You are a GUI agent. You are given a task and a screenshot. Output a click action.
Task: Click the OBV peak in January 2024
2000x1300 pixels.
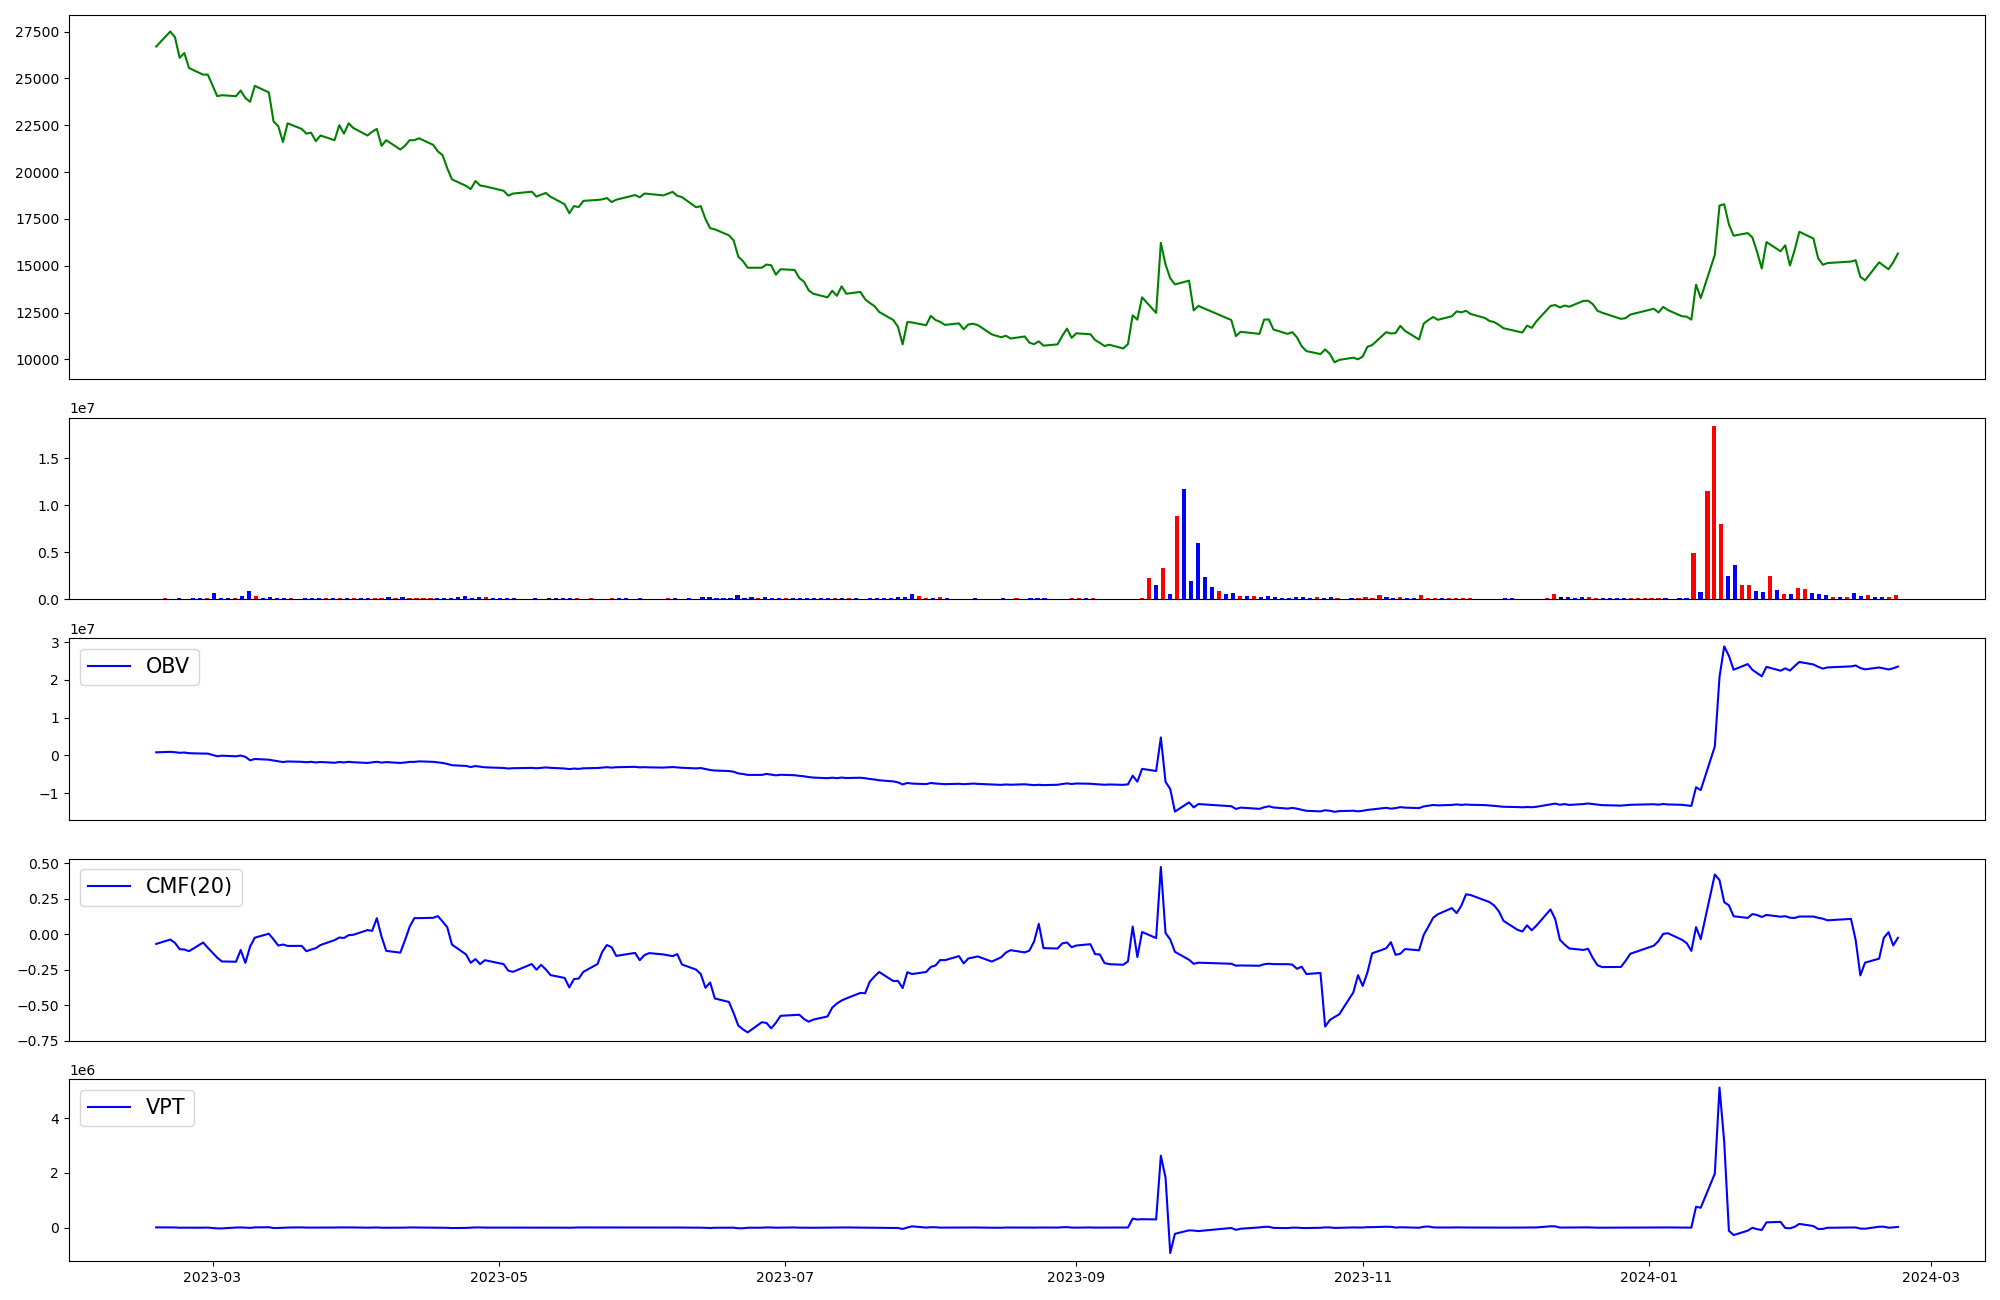tap(1723, 647)
